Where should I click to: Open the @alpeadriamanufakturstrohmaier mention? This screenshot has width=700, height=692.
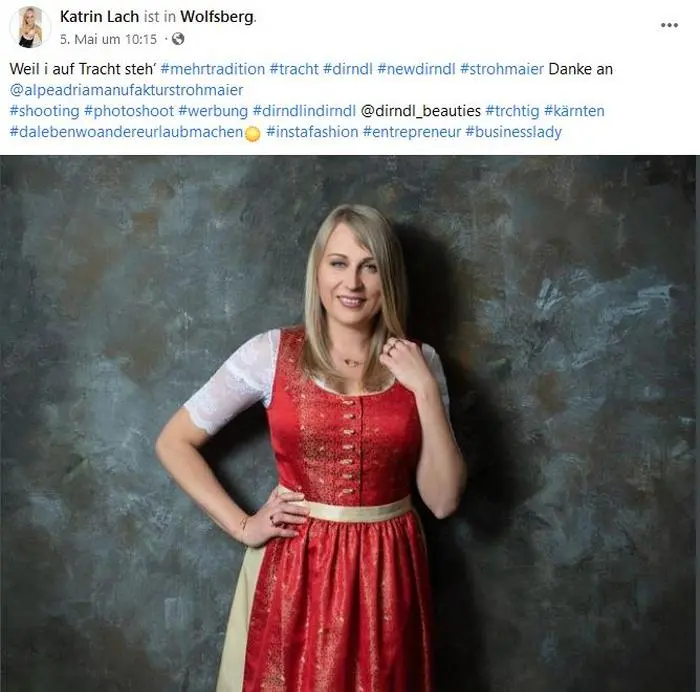pyautogui.click(x=126, y=90)
